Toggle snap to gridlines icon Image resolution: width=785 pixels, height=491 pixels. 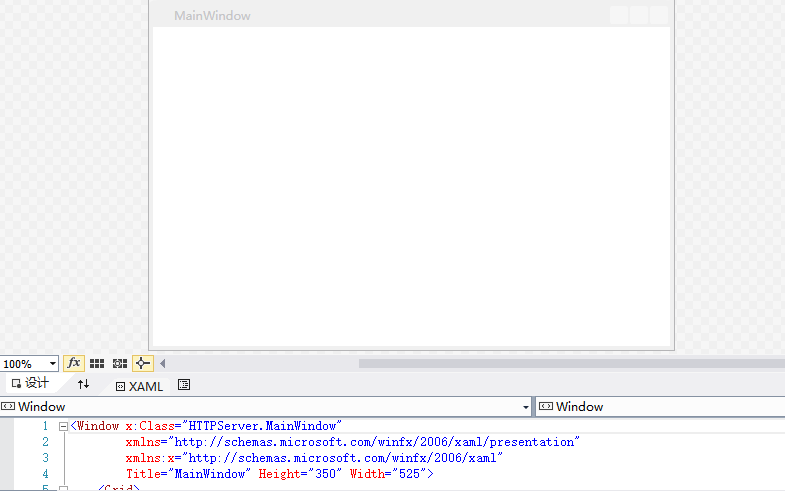120,364
